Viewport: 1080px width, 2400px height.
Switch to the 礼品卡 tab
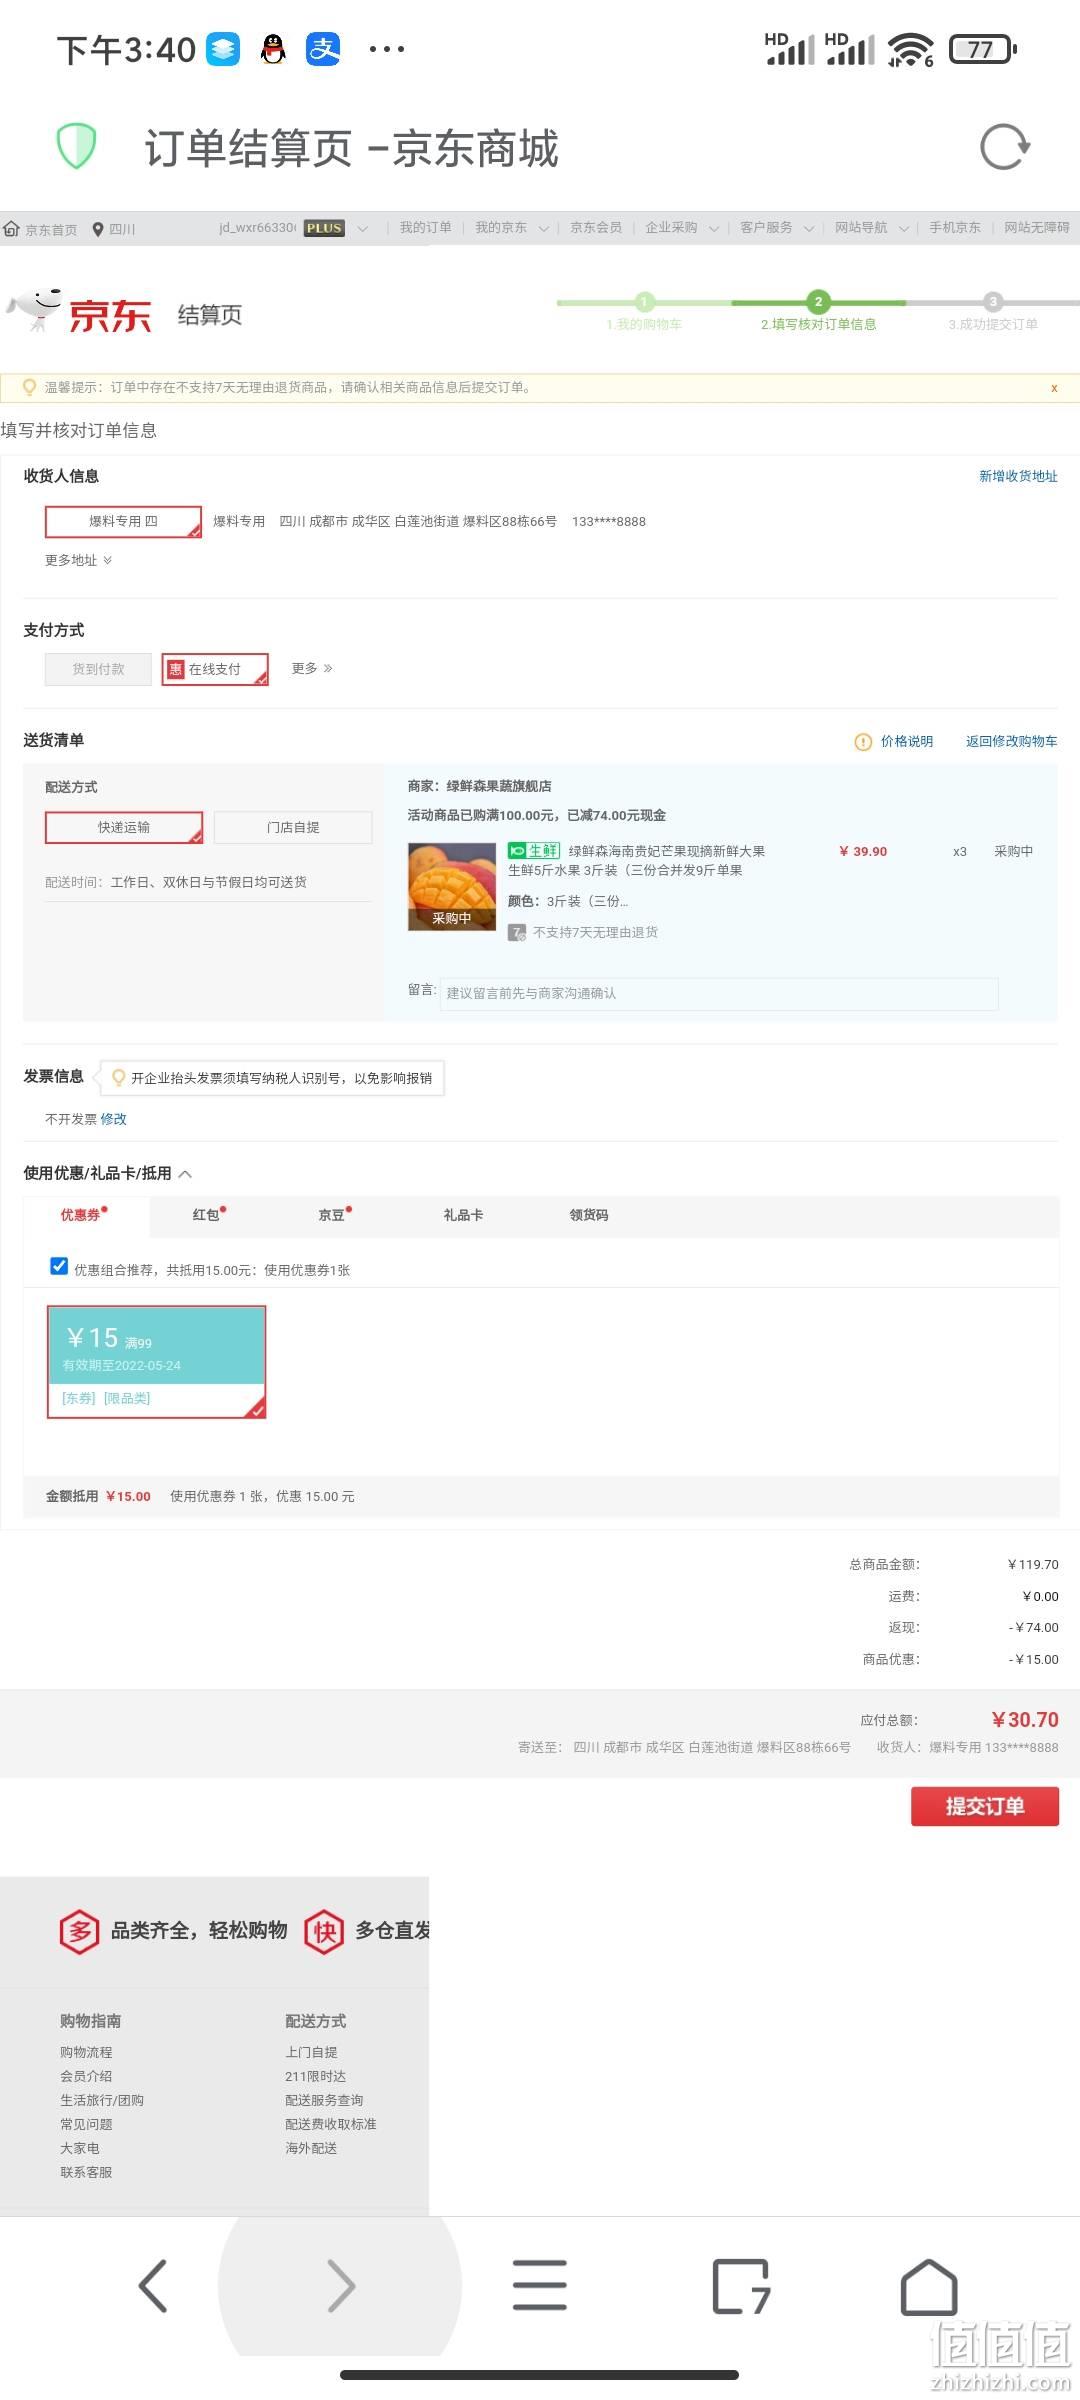[x=463, y=1215]
